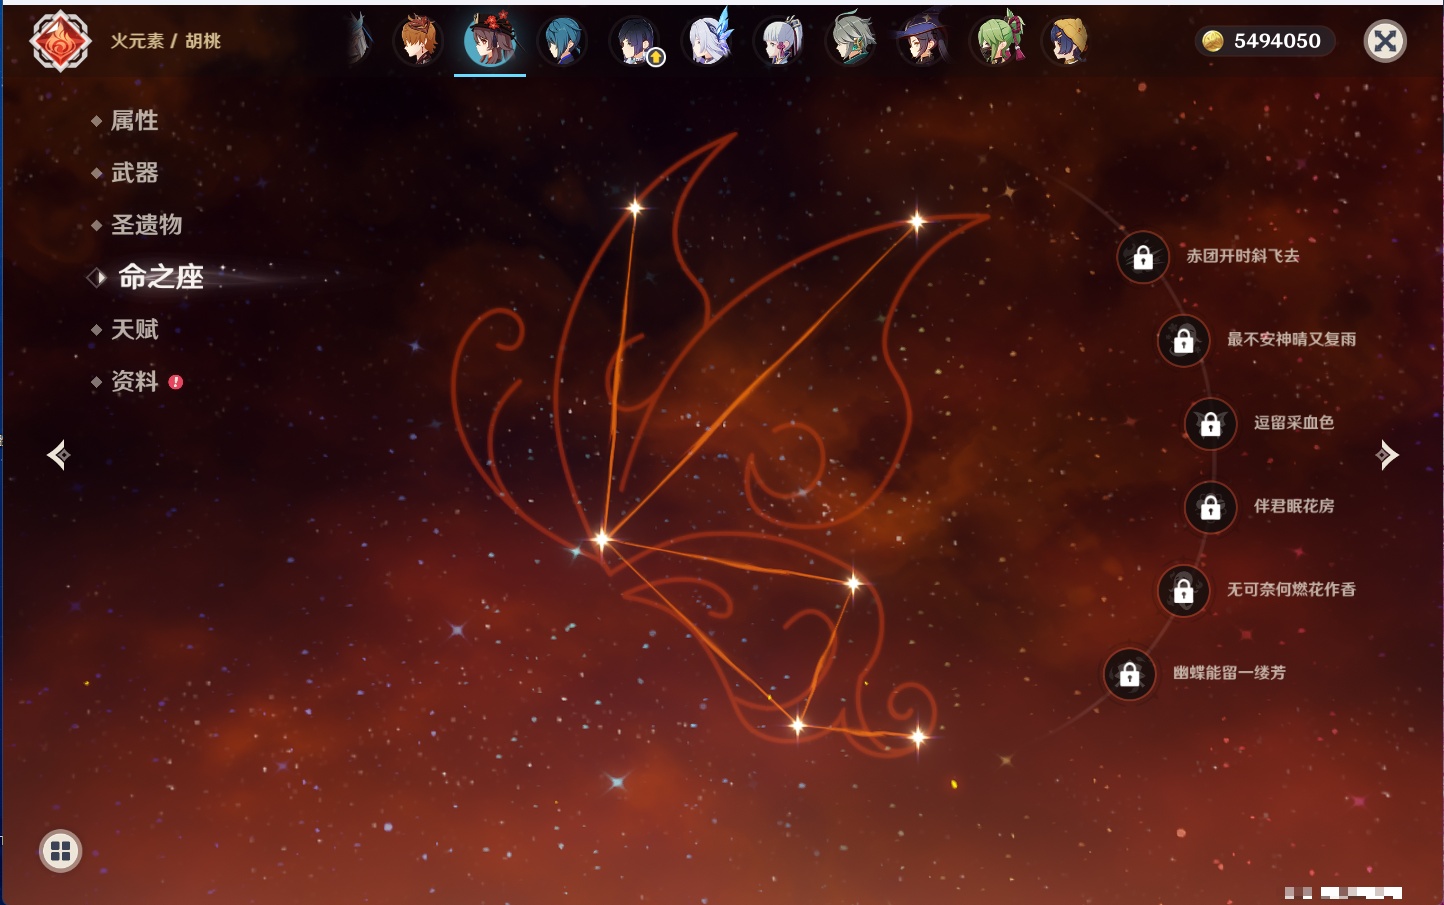Switch to next character with right arrow
1444x905 pixels.
point(1387,455)
